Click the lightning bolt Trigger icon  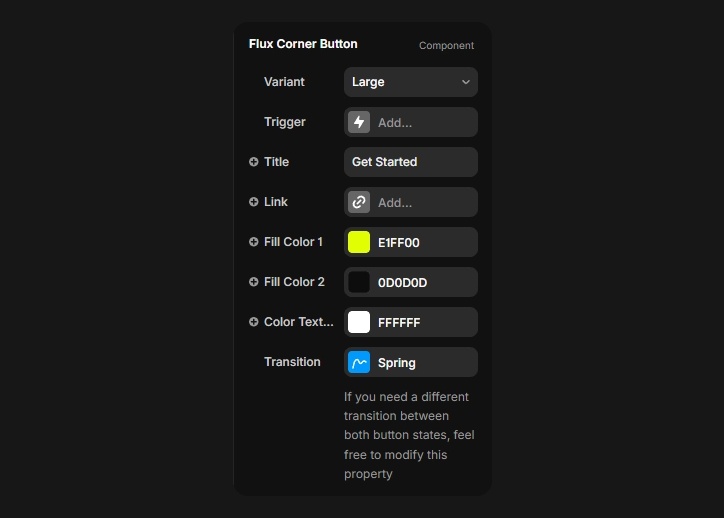tap(359, 122)
